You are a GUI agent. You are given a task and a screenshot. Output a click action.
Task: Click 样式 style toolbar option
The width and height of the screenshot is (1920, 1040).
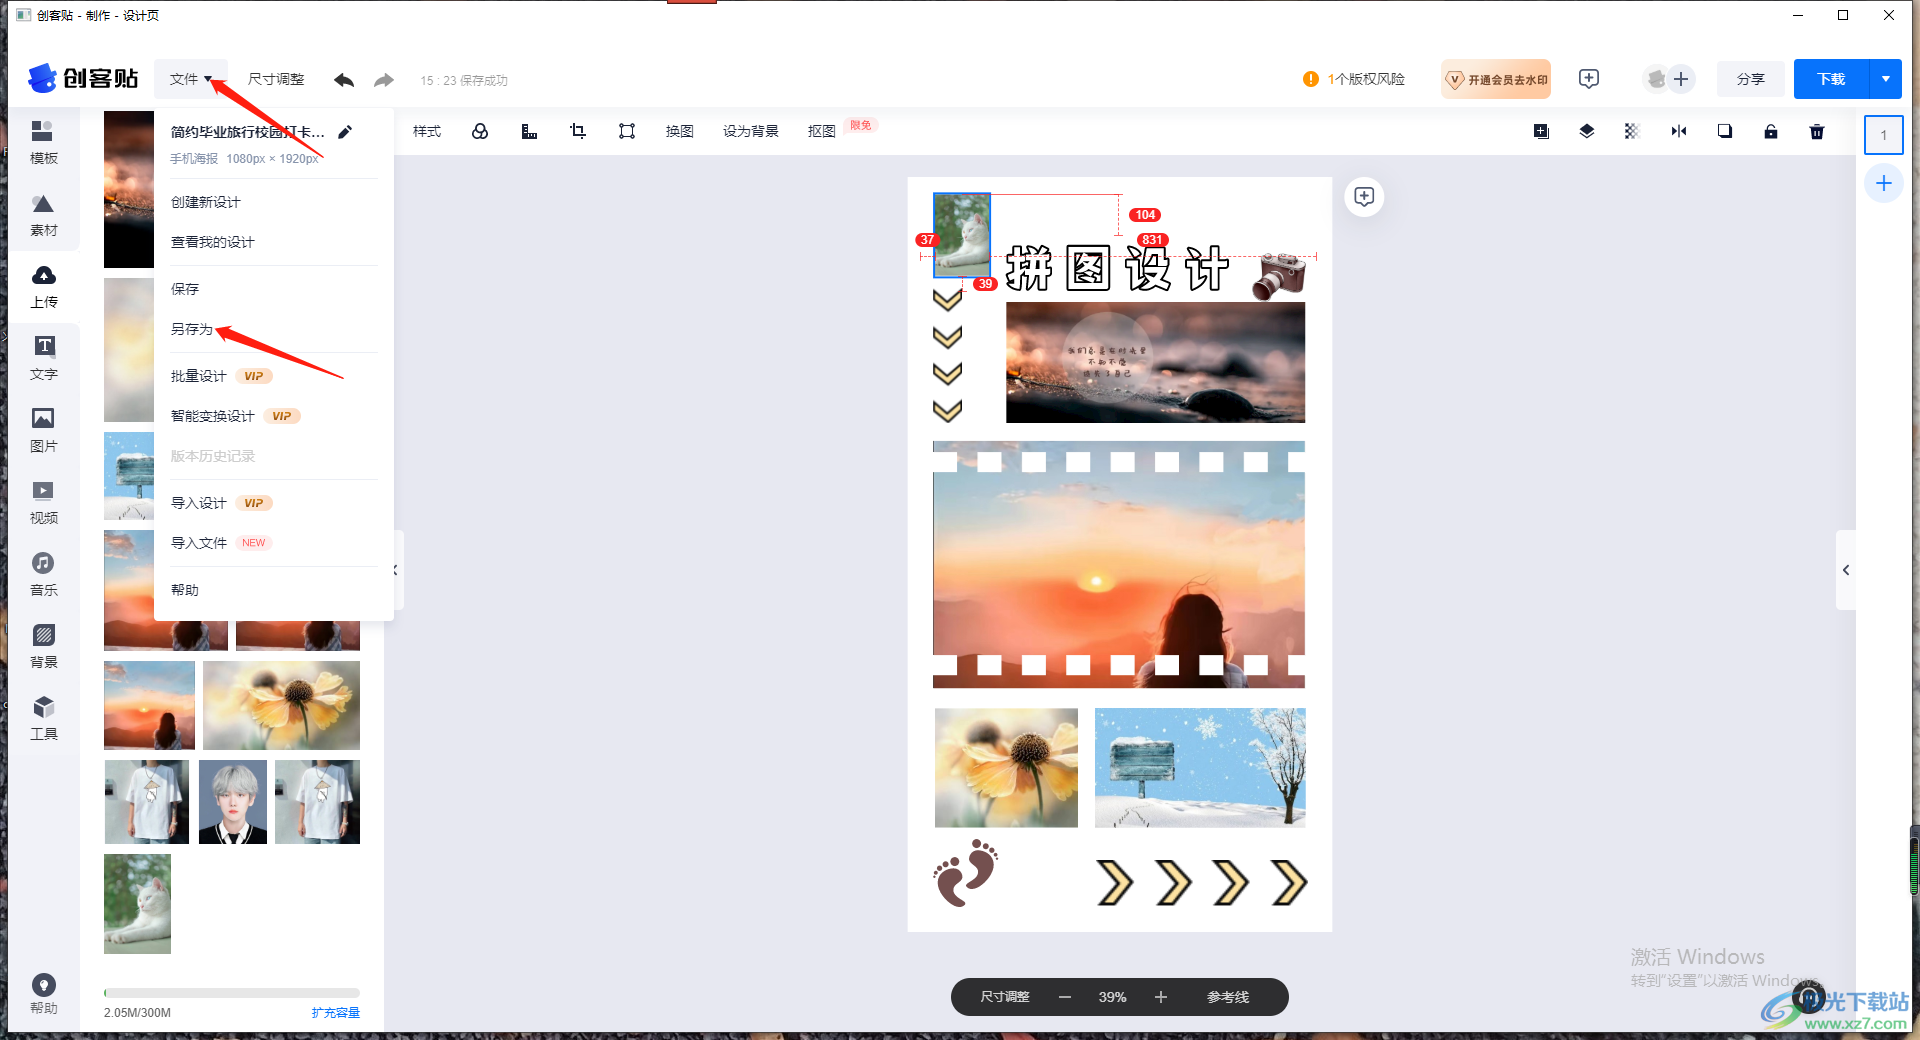(427, 131)
